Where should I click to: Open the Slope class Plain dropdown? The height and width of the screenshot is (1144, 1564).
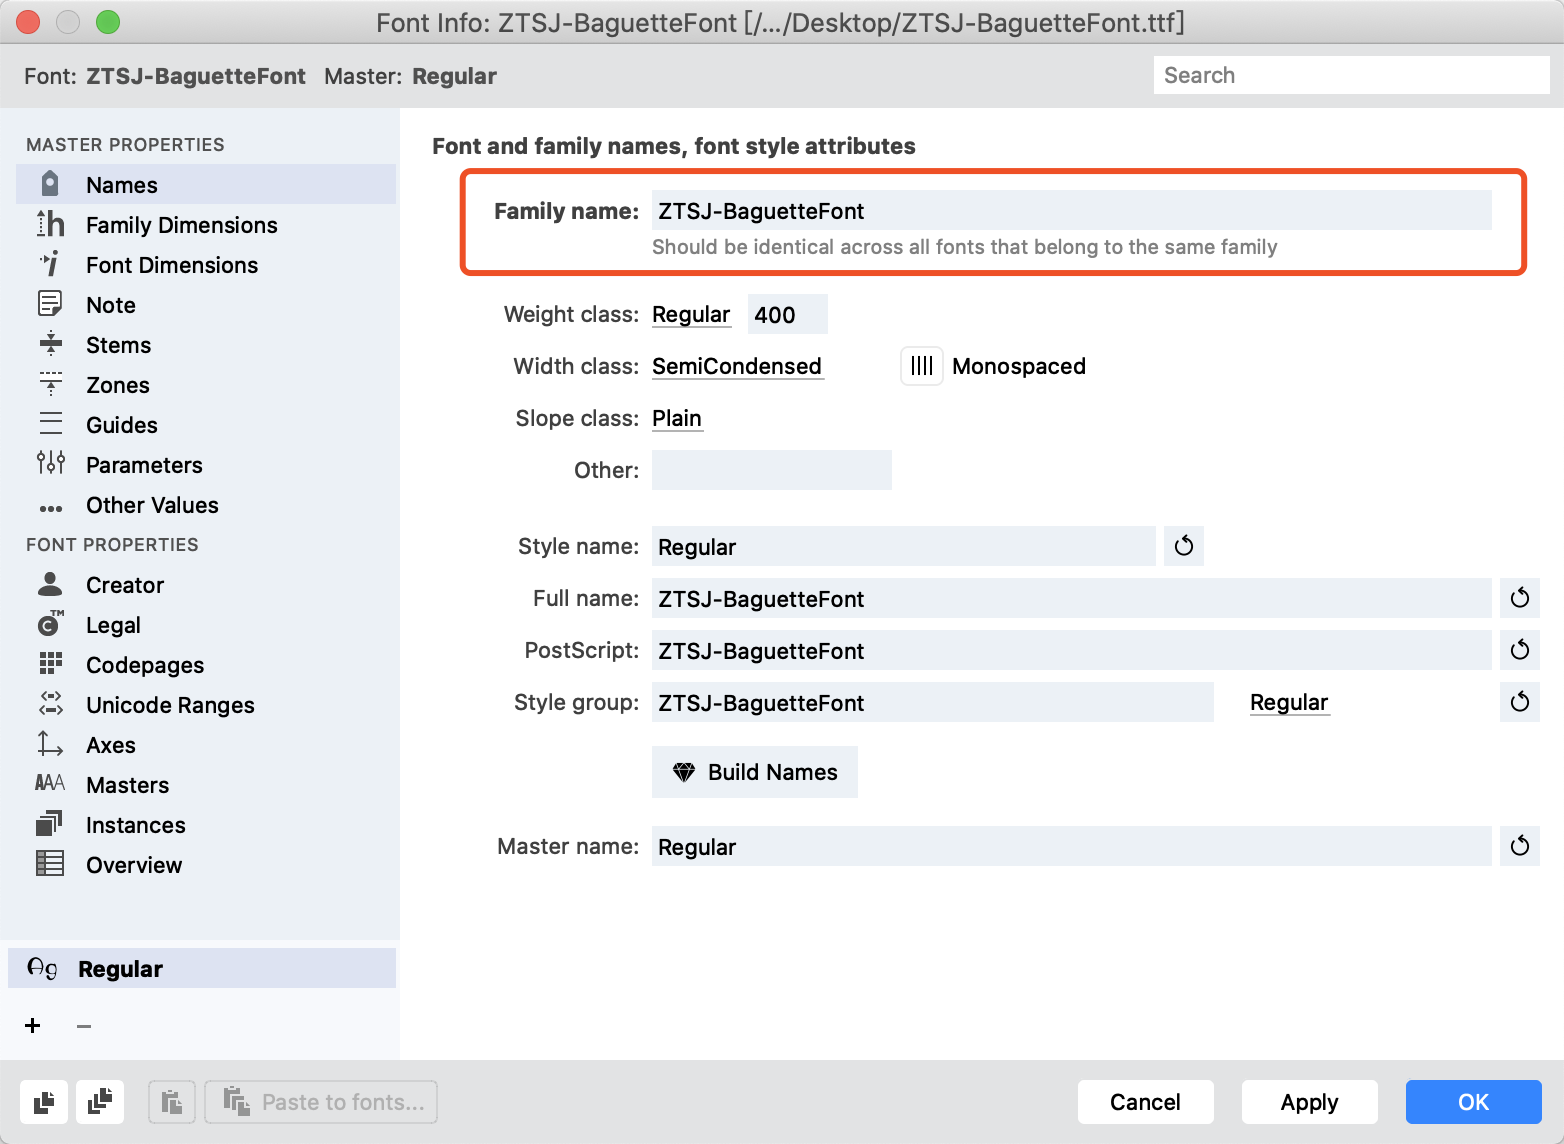point(677,418)
